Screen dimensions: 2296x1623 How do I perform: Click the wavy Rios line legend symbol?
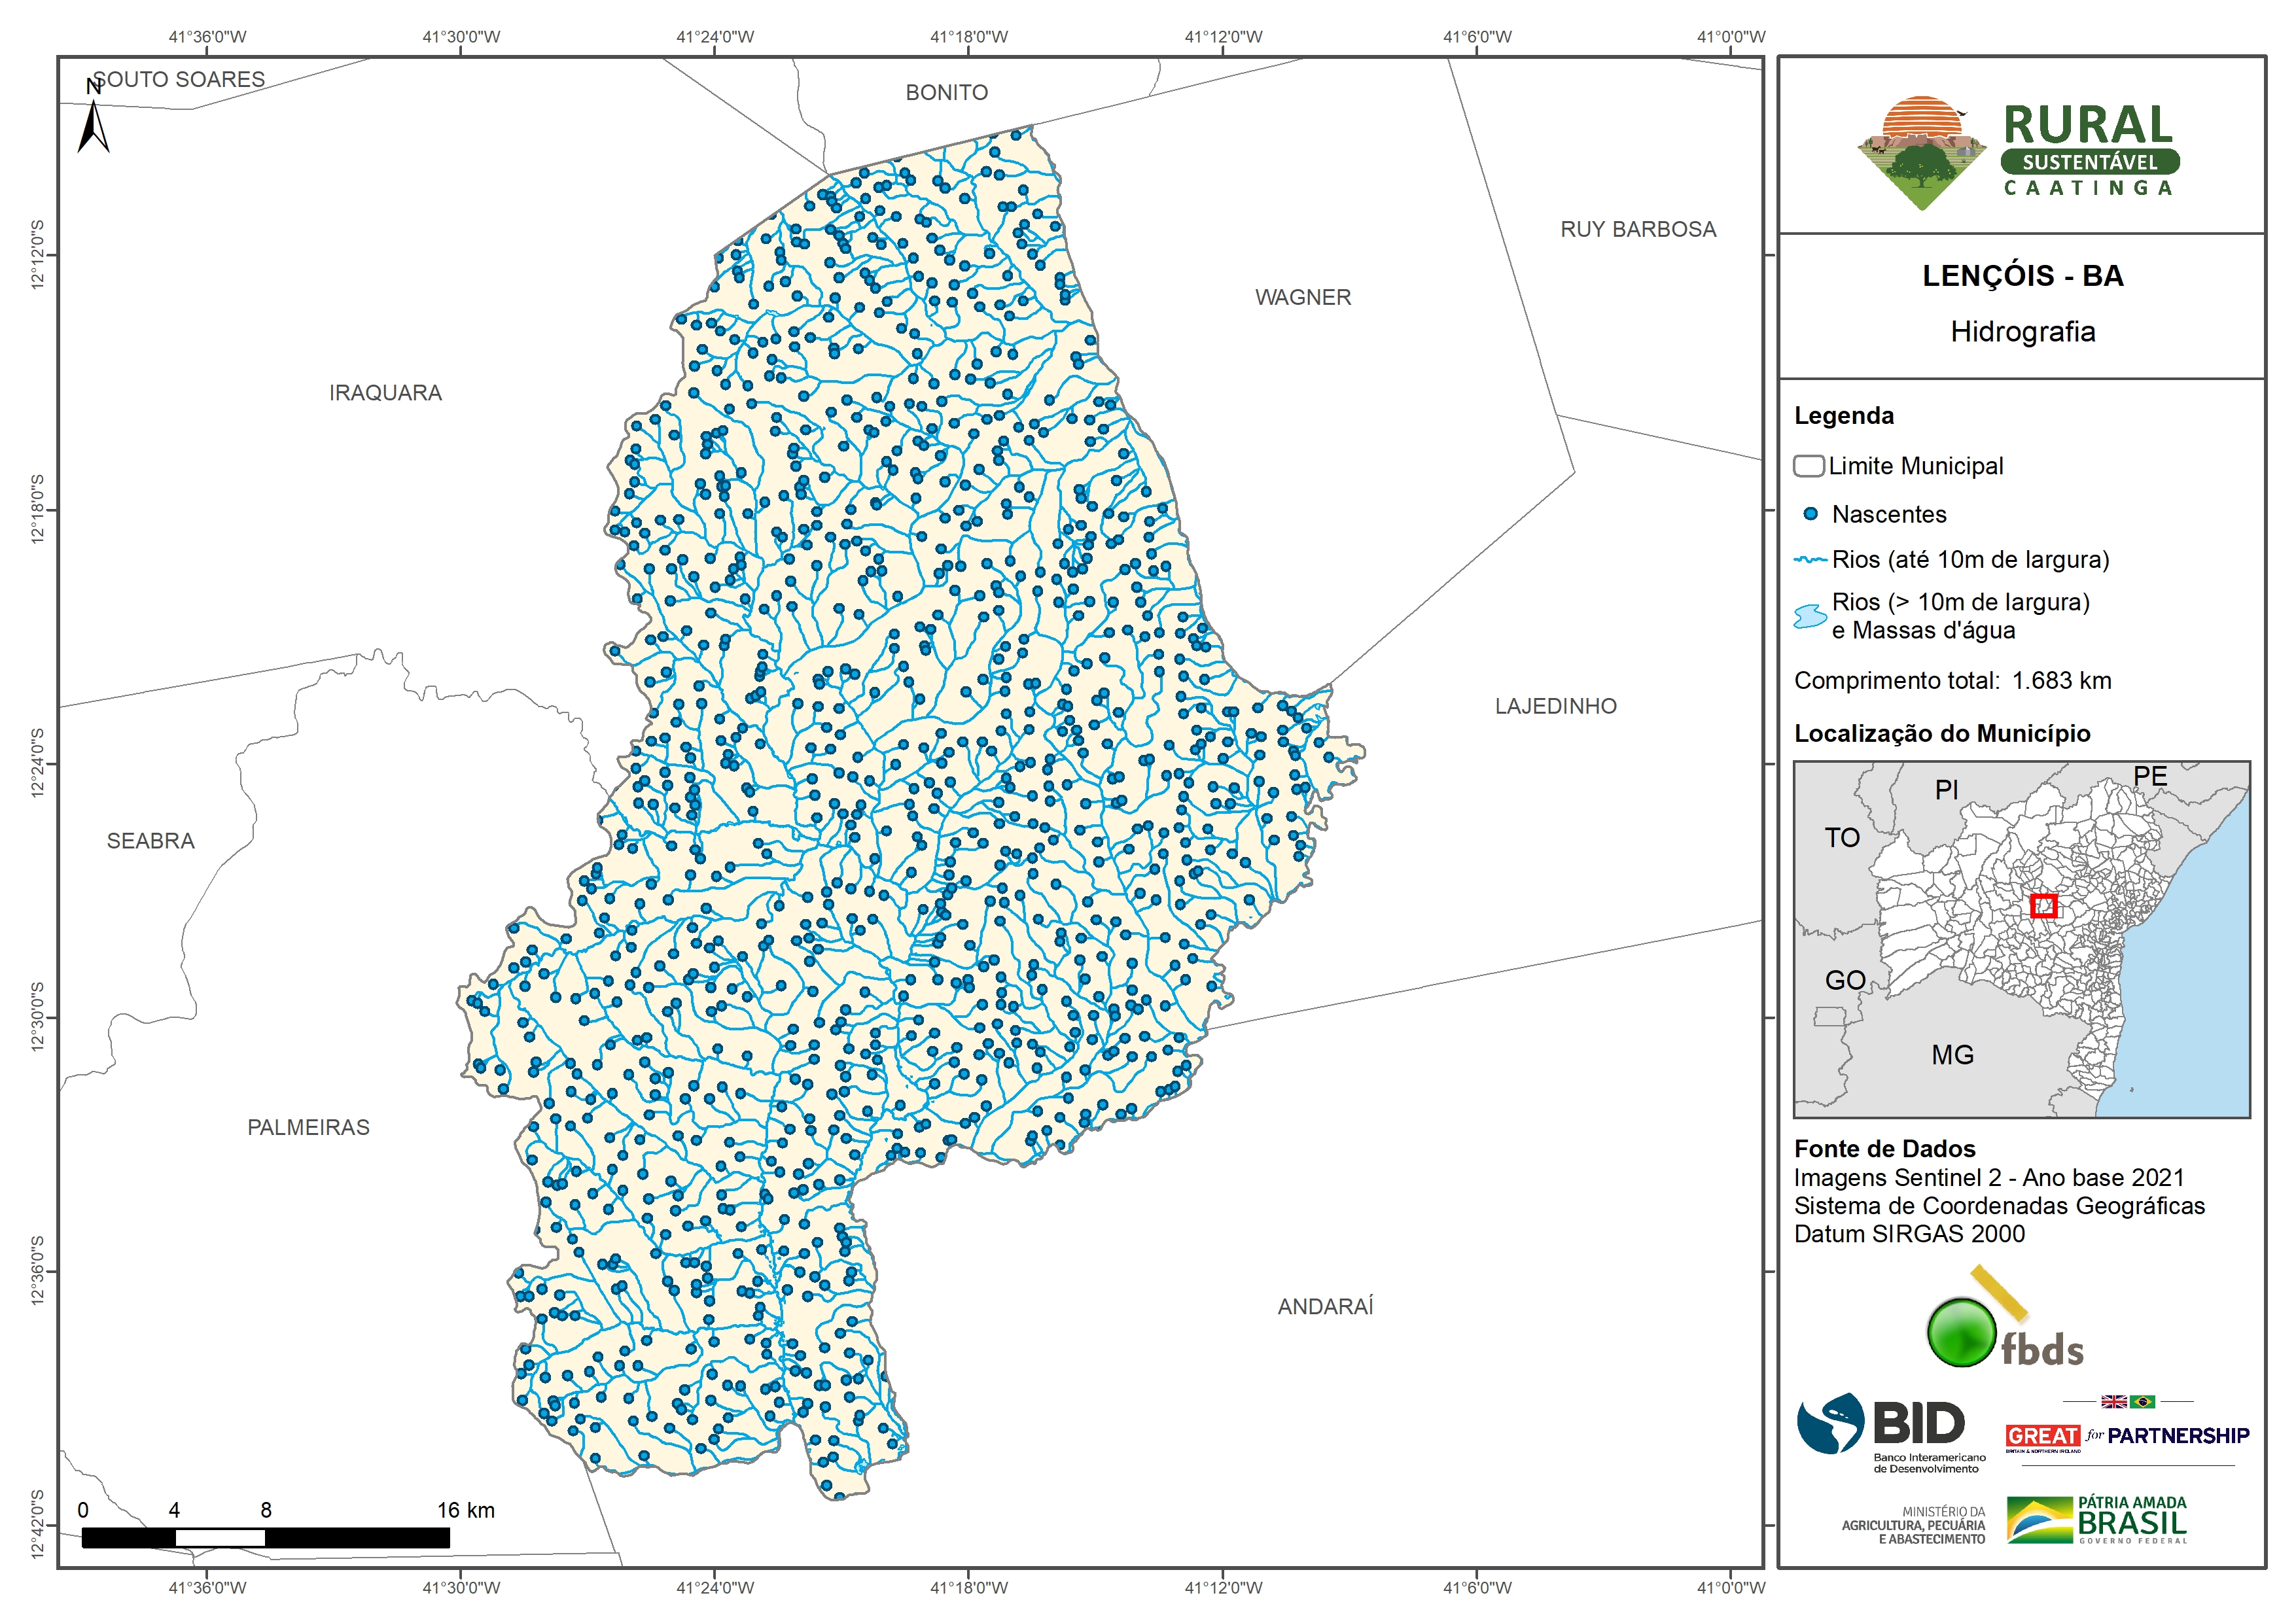pos(1810,560)
